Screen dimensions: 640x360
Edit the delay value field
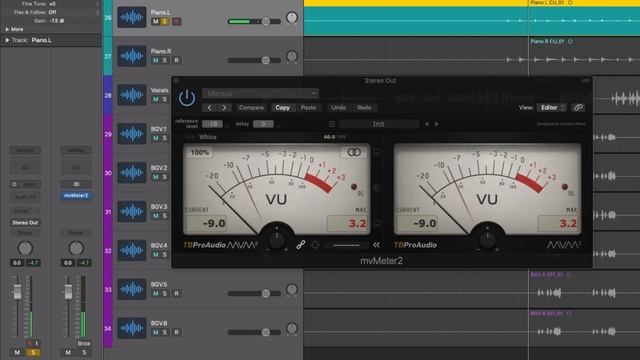[263, 124]
